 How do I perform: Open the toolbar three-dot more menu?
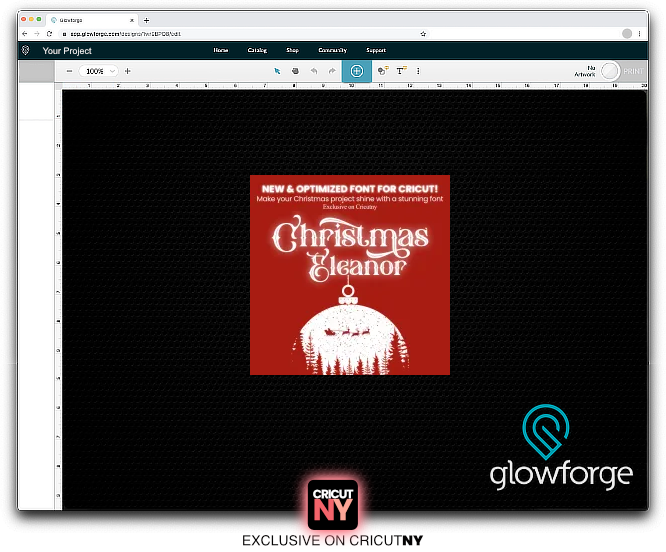pyautogui.click(x=417, y=71)
